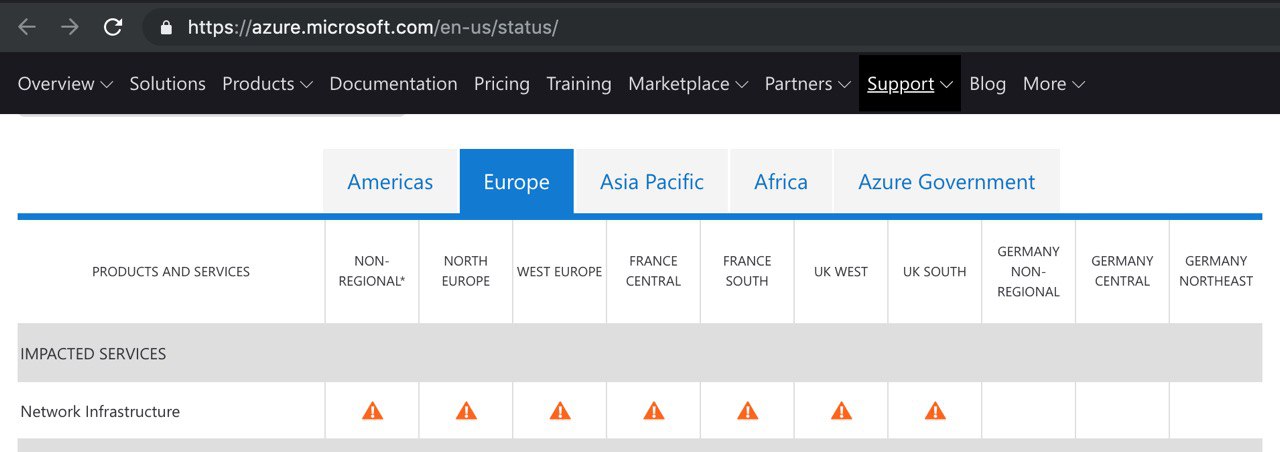Click the URL address bar
The height and width of the screenshot is (452, 1280).
click(700, 27)
